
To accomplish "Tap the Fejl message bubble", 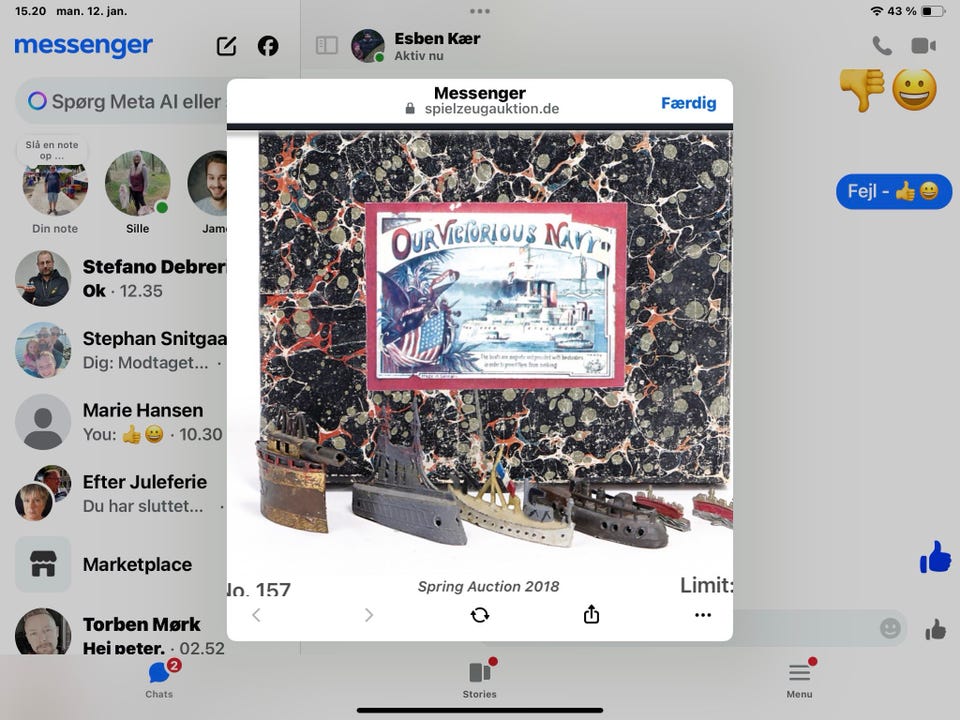I will pyautogui.click(x=894, y=192).
